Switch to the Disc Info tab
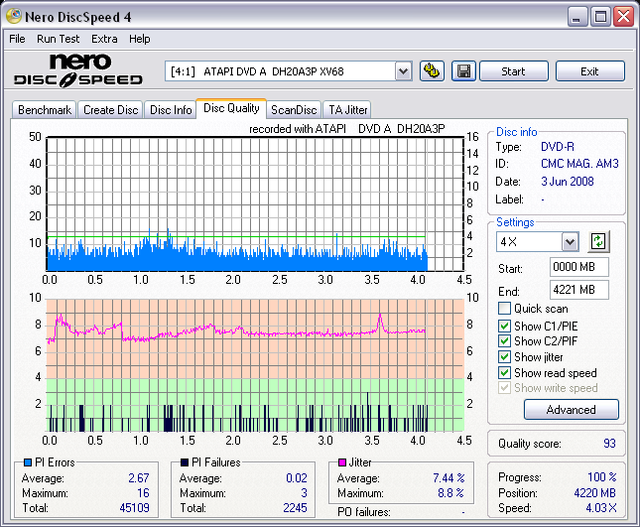Screen dimensions: 640x527 tap(171, 110)
